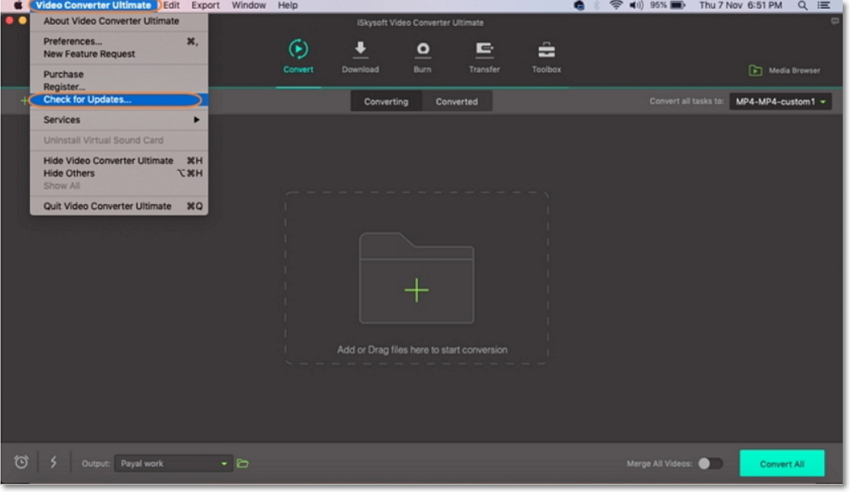This screenshot has height=492, width=850.
Task: Switch to the Converted tab
Action: point(456,101)
